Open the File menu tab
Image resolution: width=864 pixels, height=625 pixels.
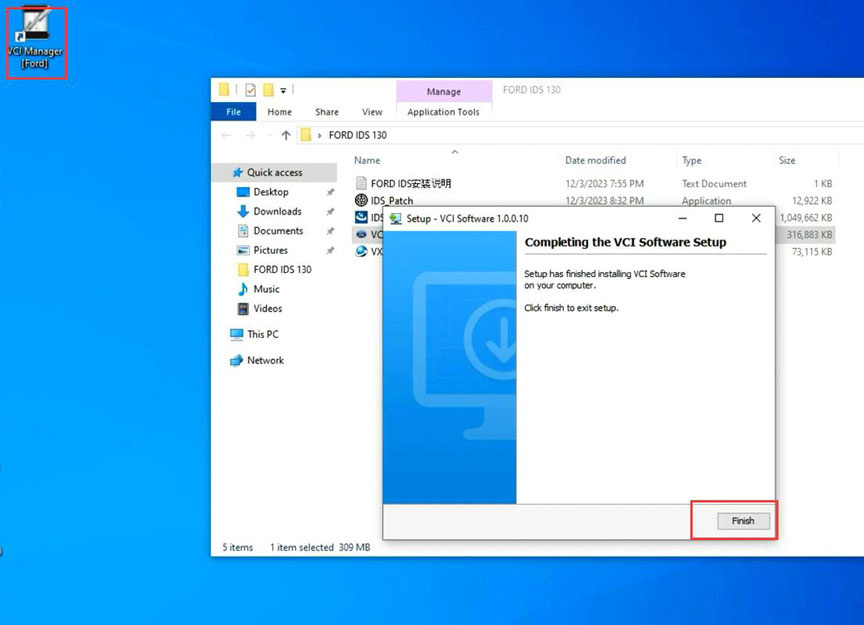[234, 112]
